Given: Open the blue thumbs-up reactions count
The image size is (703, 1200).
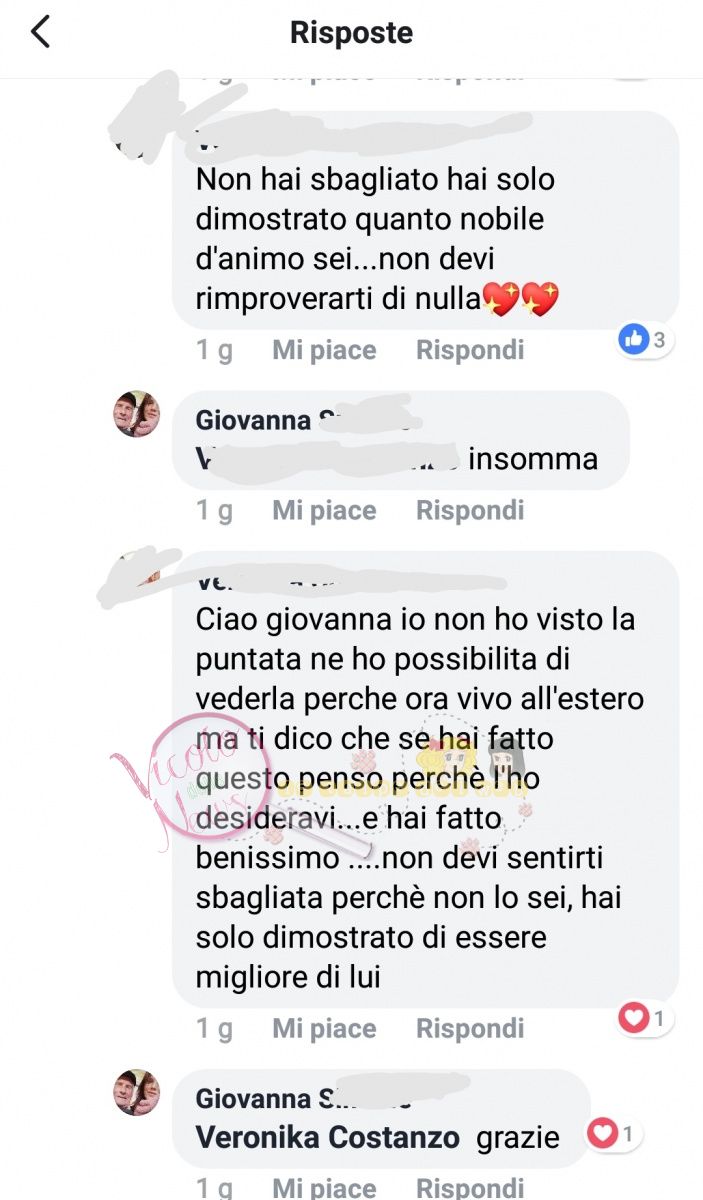Looking at the screenshot, I should (645, 340).
